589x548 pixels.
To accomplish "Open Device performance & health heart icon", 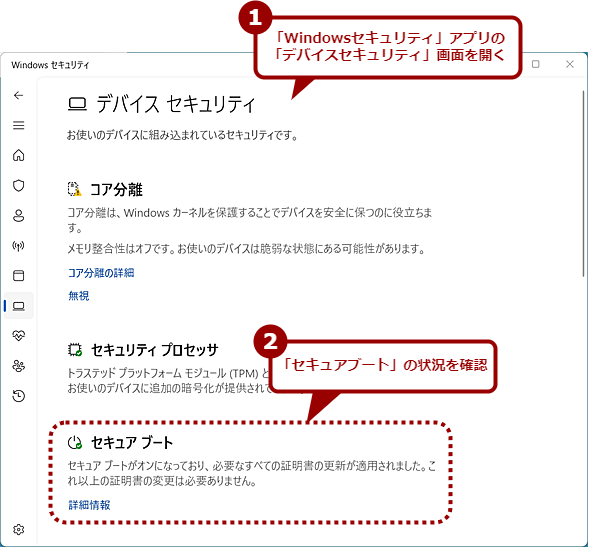I will [x=18, y=335].
